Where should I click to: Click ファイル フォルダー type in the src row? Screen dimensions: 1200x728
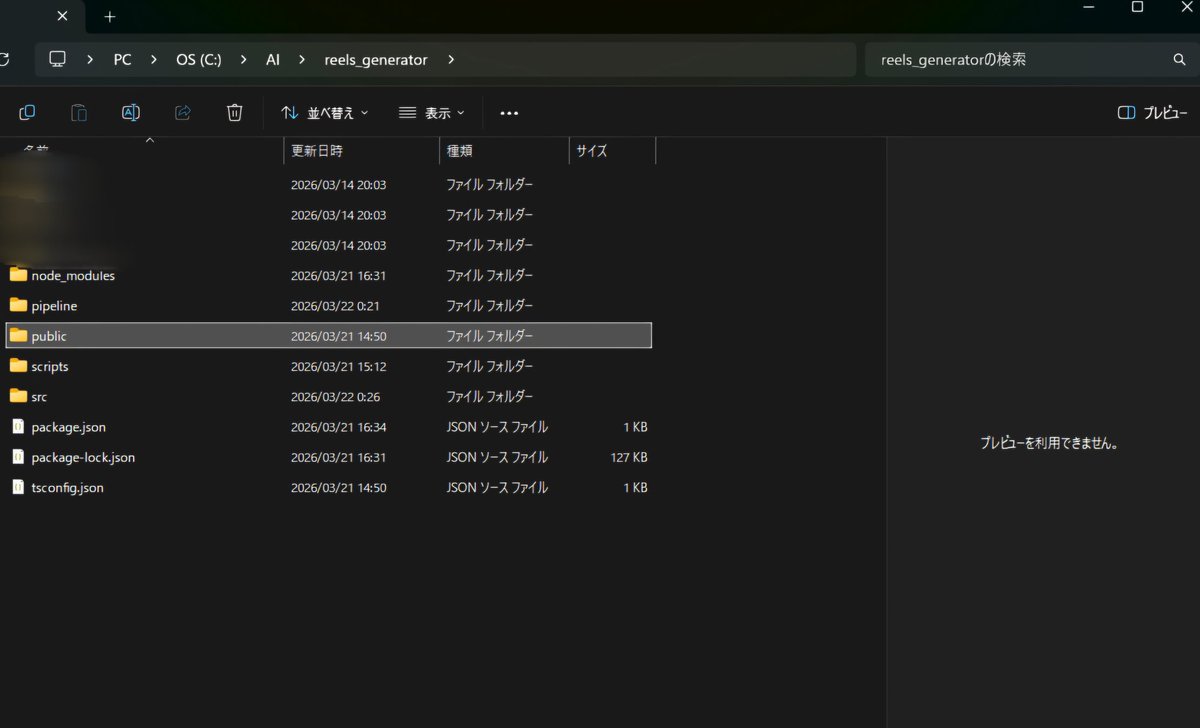click(x=490, y=396)
